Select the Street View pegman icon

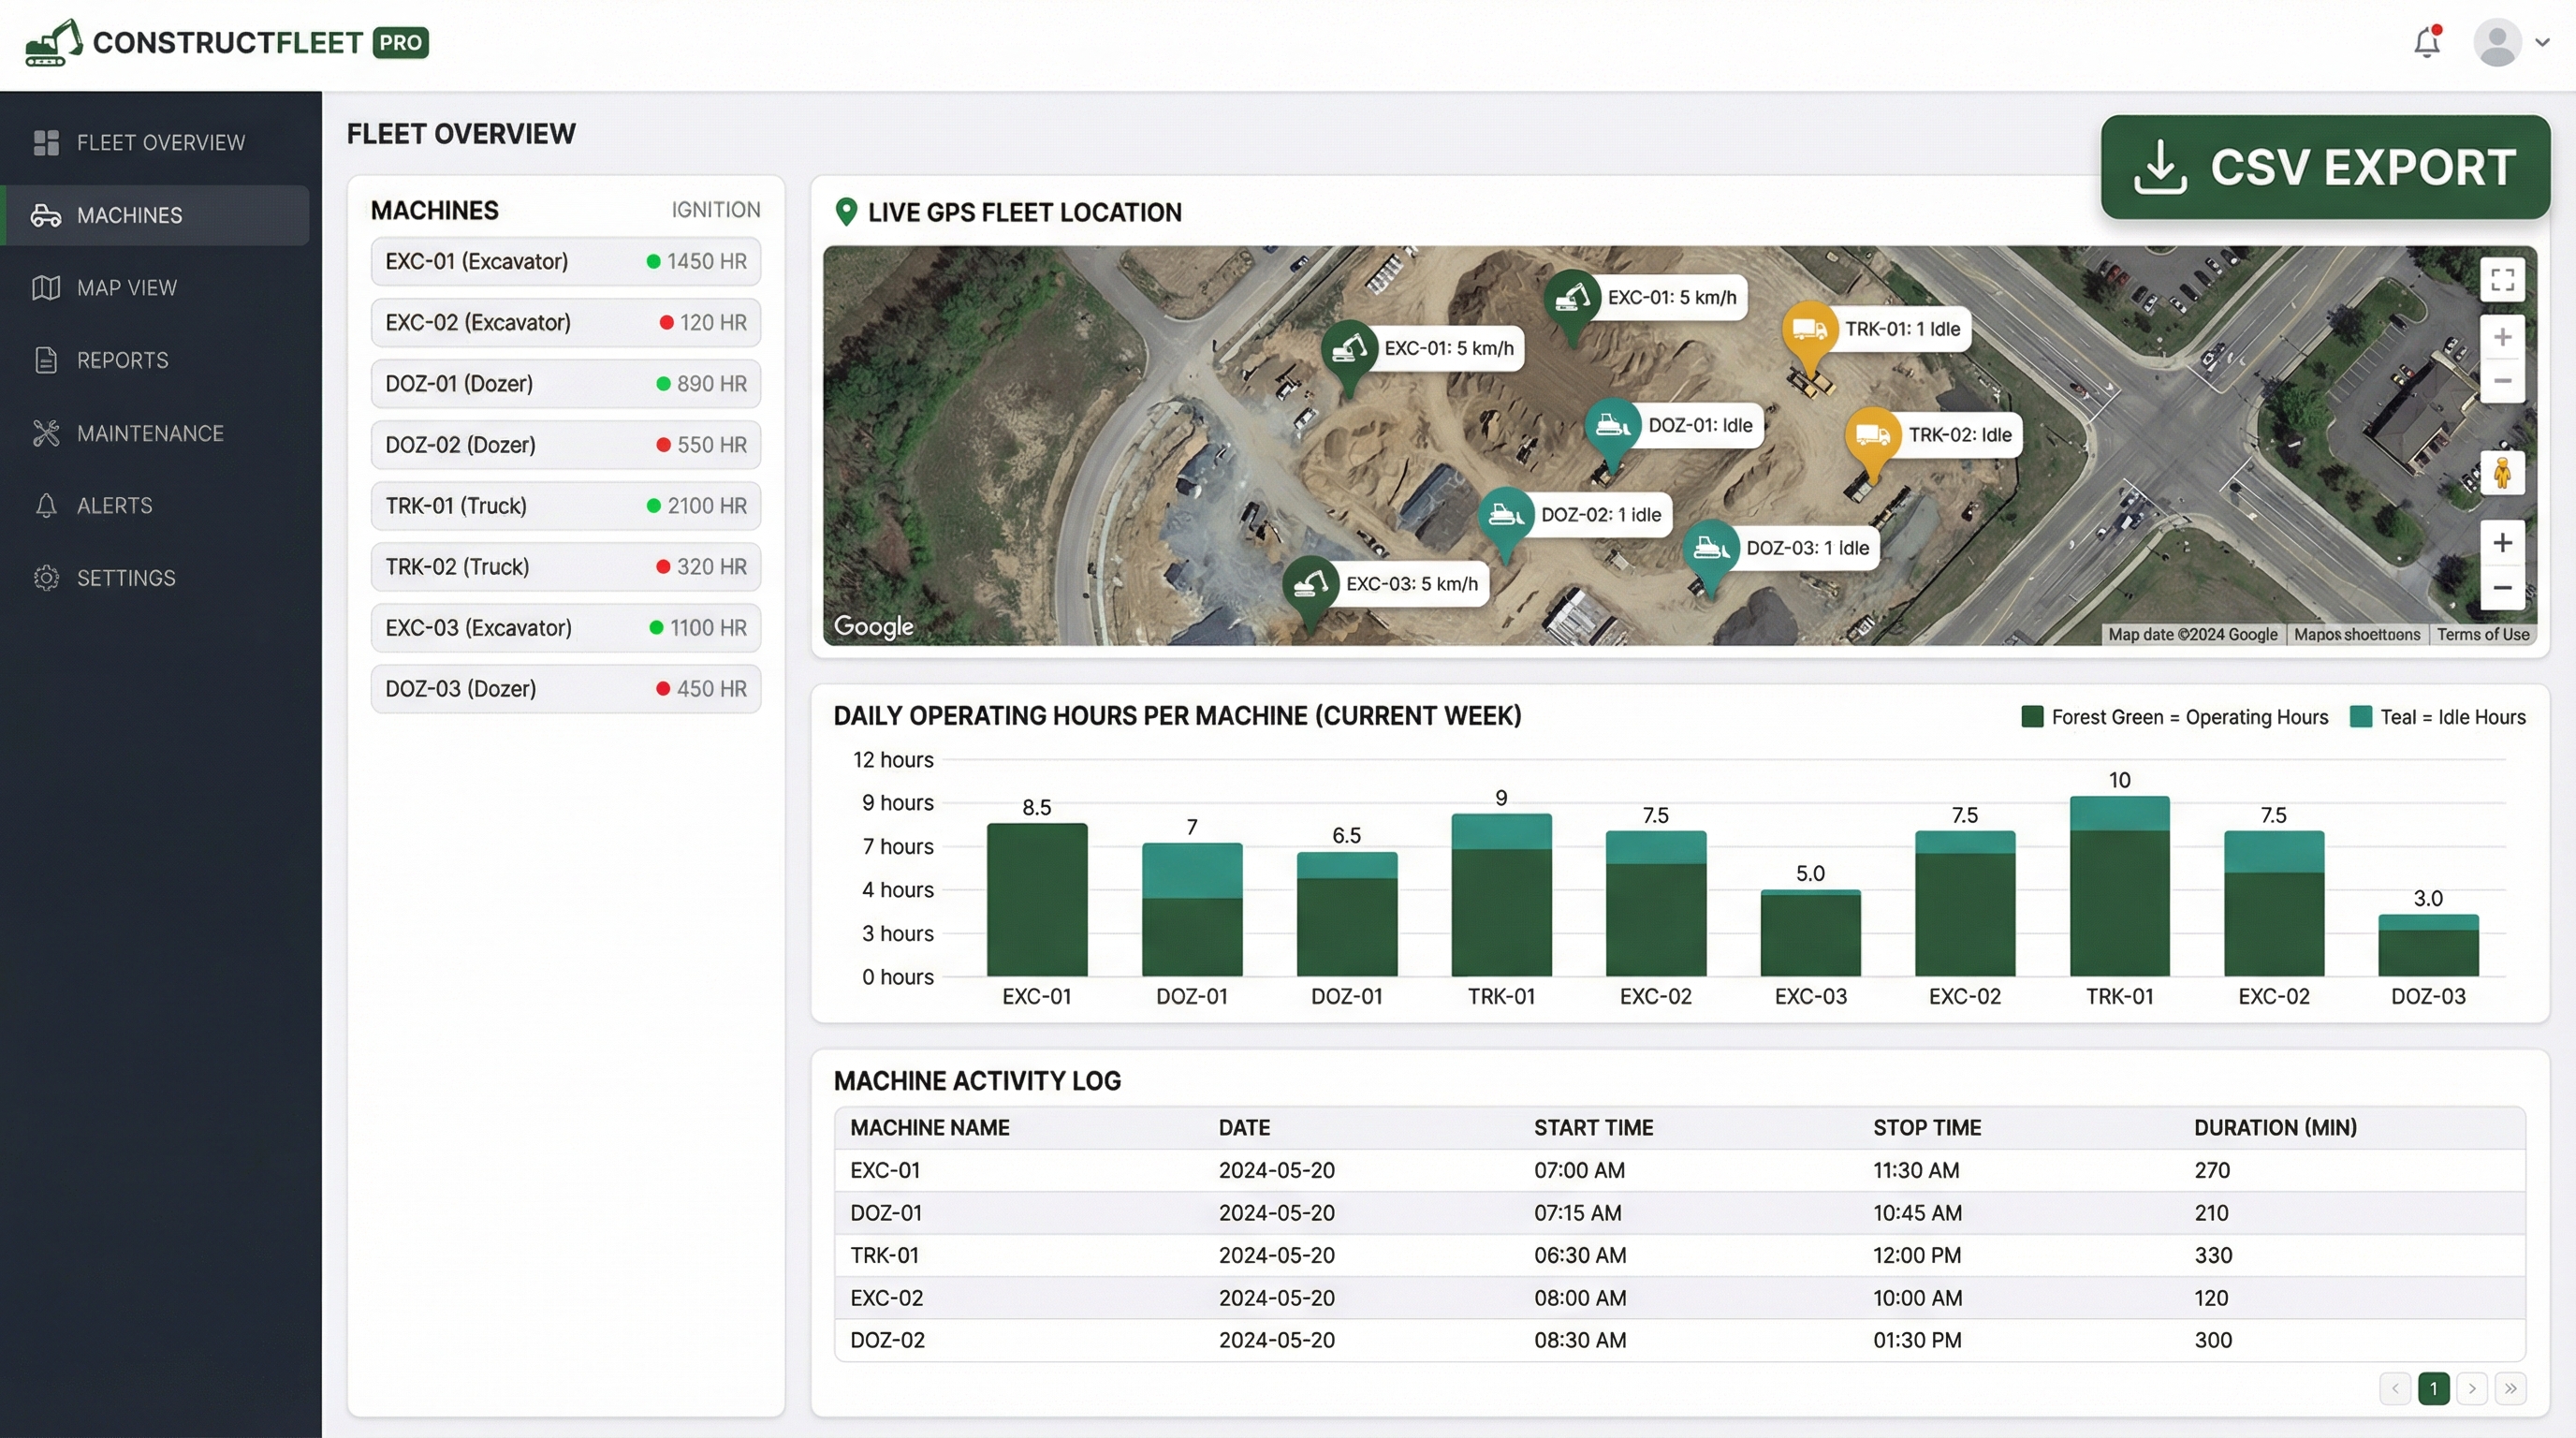coord(2502,472)
